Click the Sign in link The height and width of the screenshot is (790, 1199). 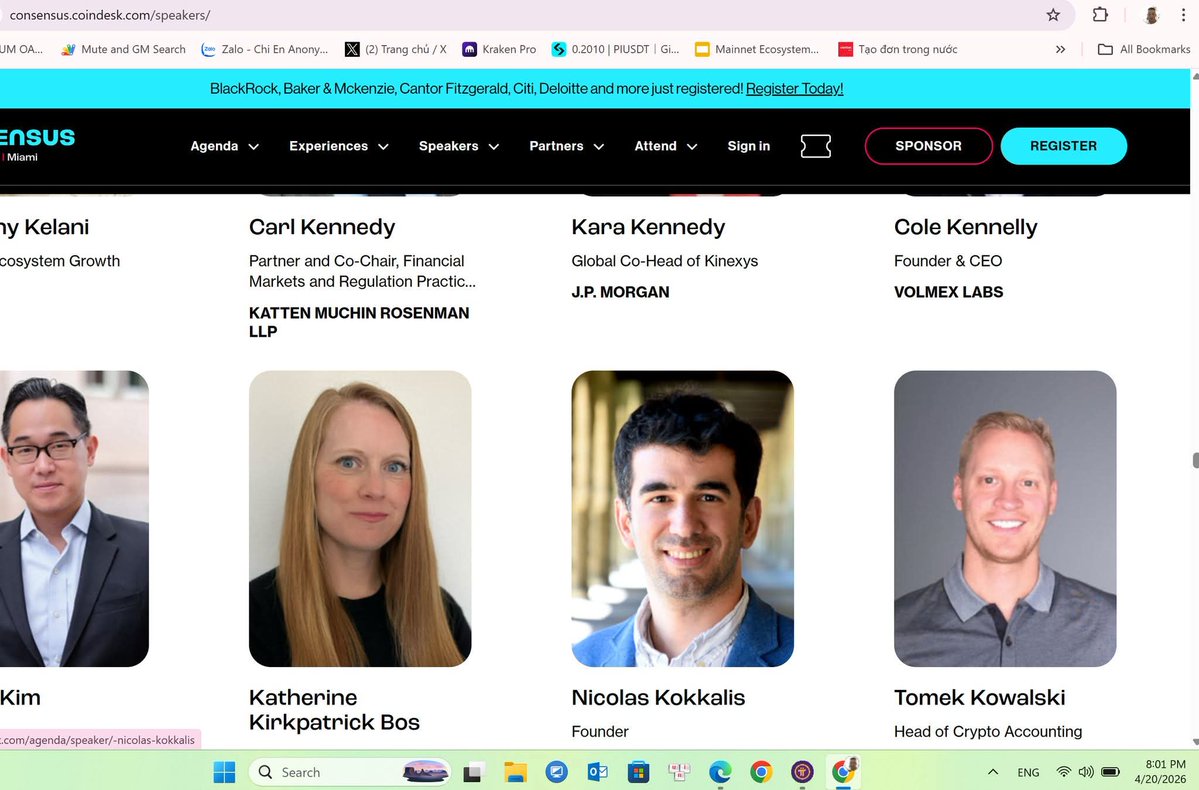point(749,146)
